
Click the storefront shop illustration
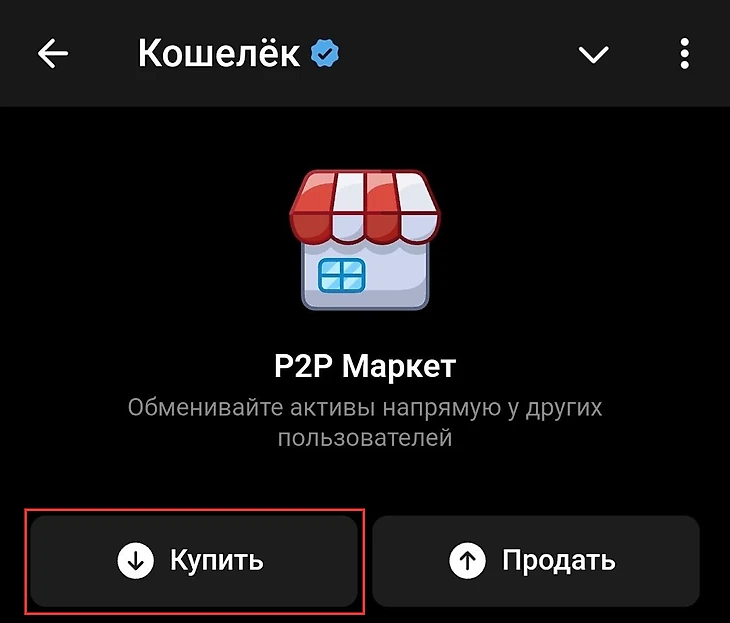pos(365,240)
